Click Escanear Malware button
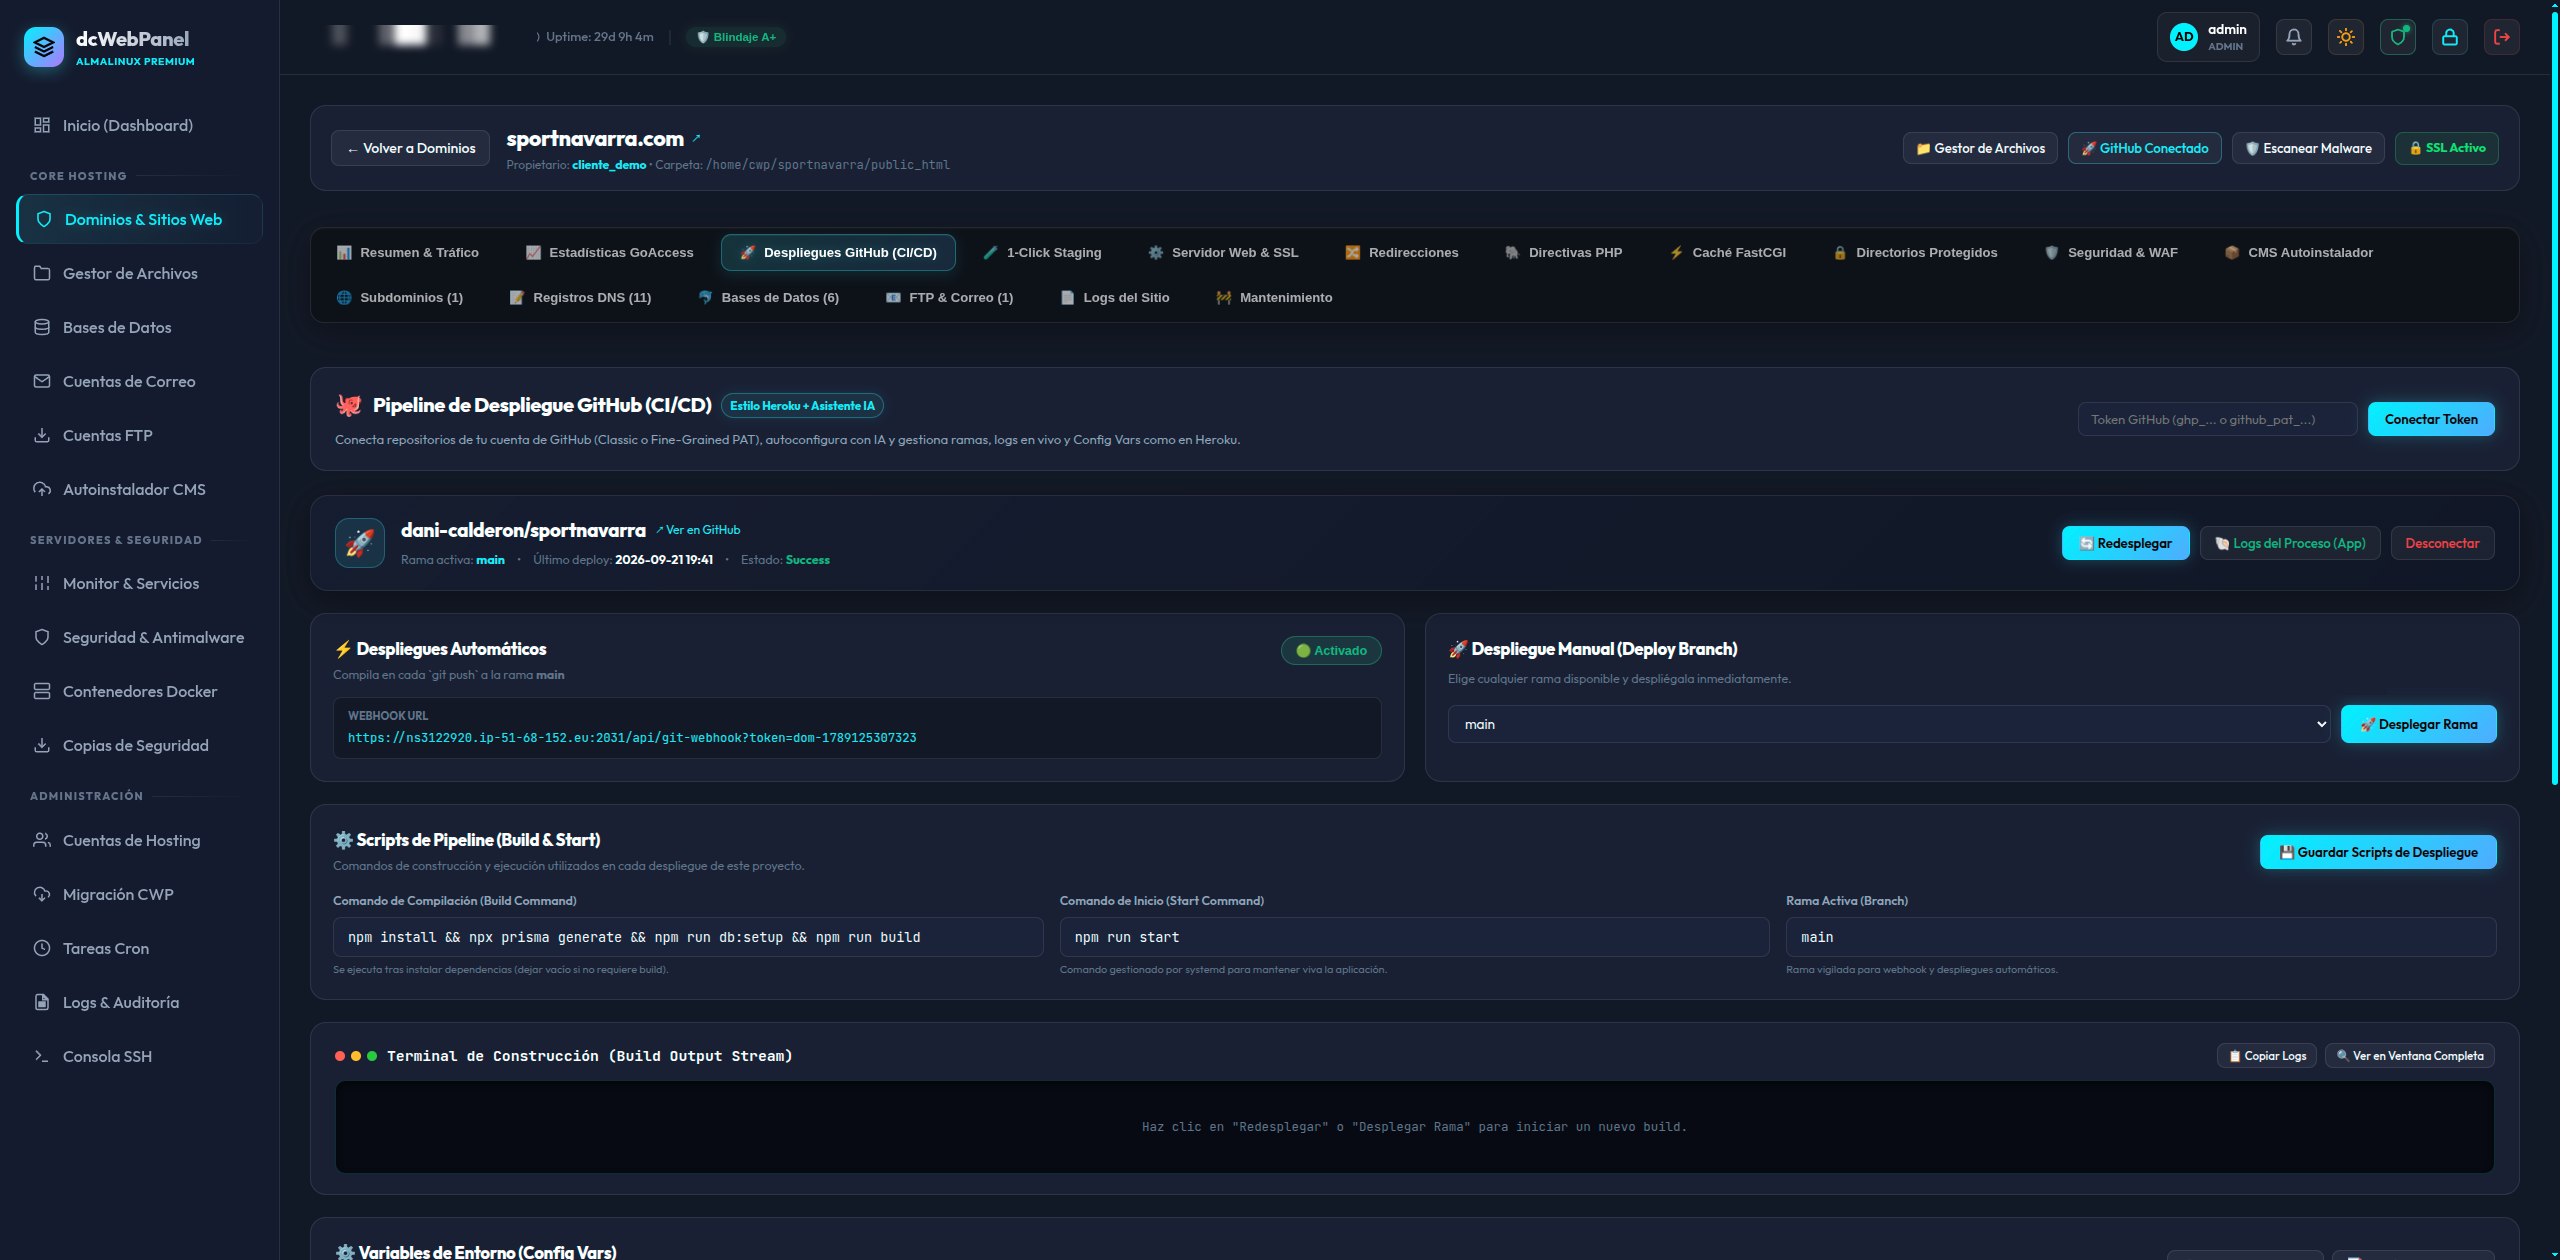 point(2308,148)
